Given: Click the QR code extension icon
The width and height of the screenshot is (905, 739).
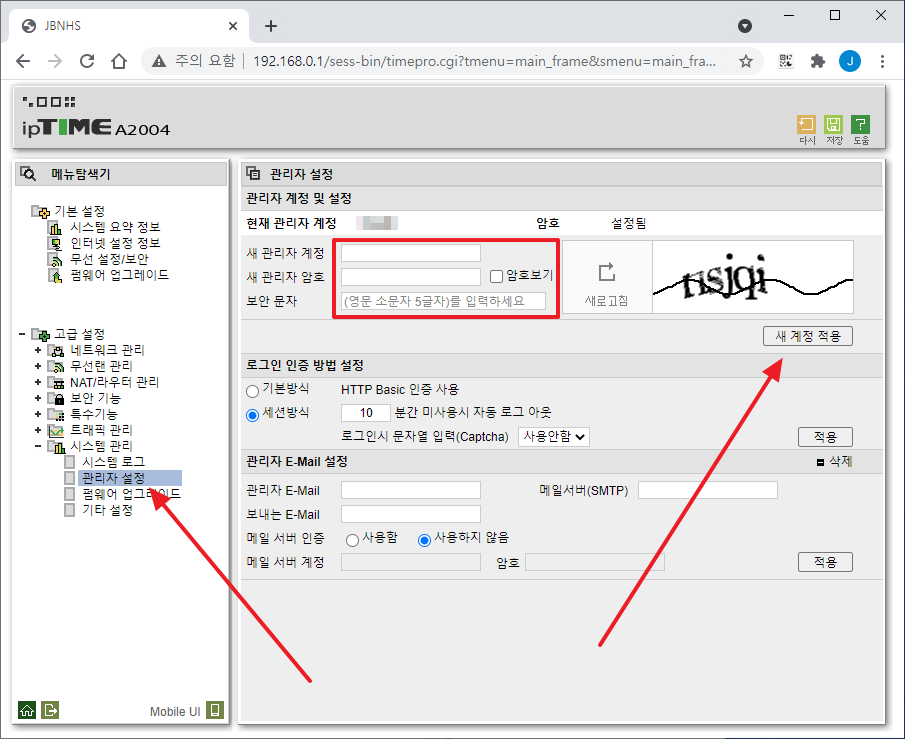Looking at the screenshot, I should point(786,61).
